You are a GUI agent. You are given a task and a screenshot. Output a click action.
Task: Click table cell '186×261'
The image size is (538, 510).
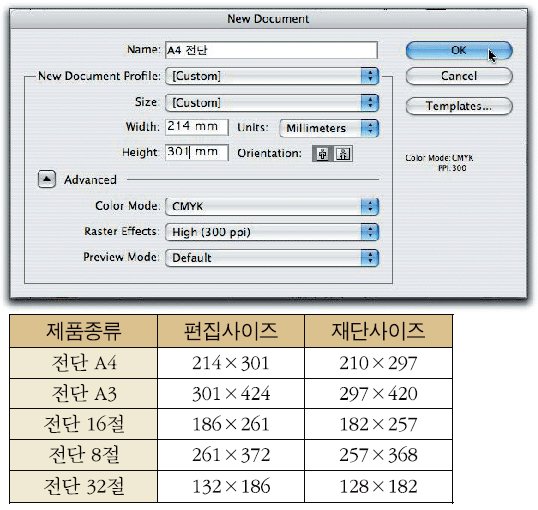pyautogui.click(x=231, y=424)
